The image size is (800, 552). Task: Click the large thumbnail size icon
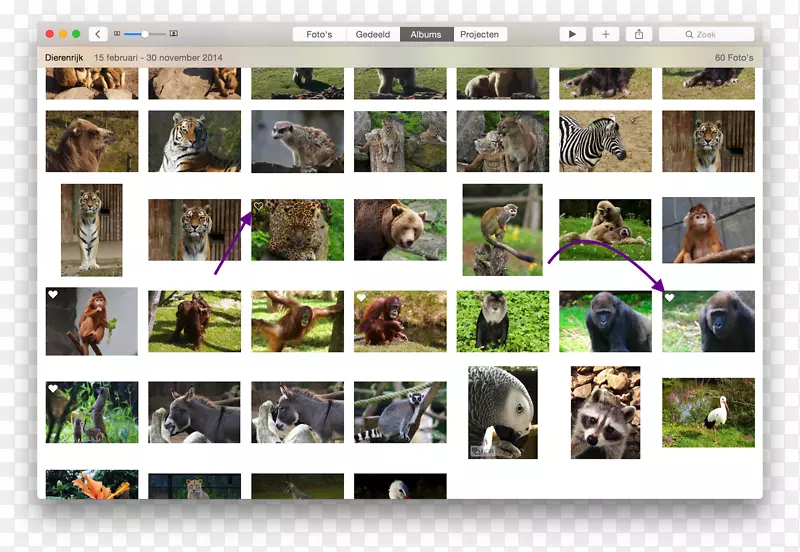pos(174,34)
